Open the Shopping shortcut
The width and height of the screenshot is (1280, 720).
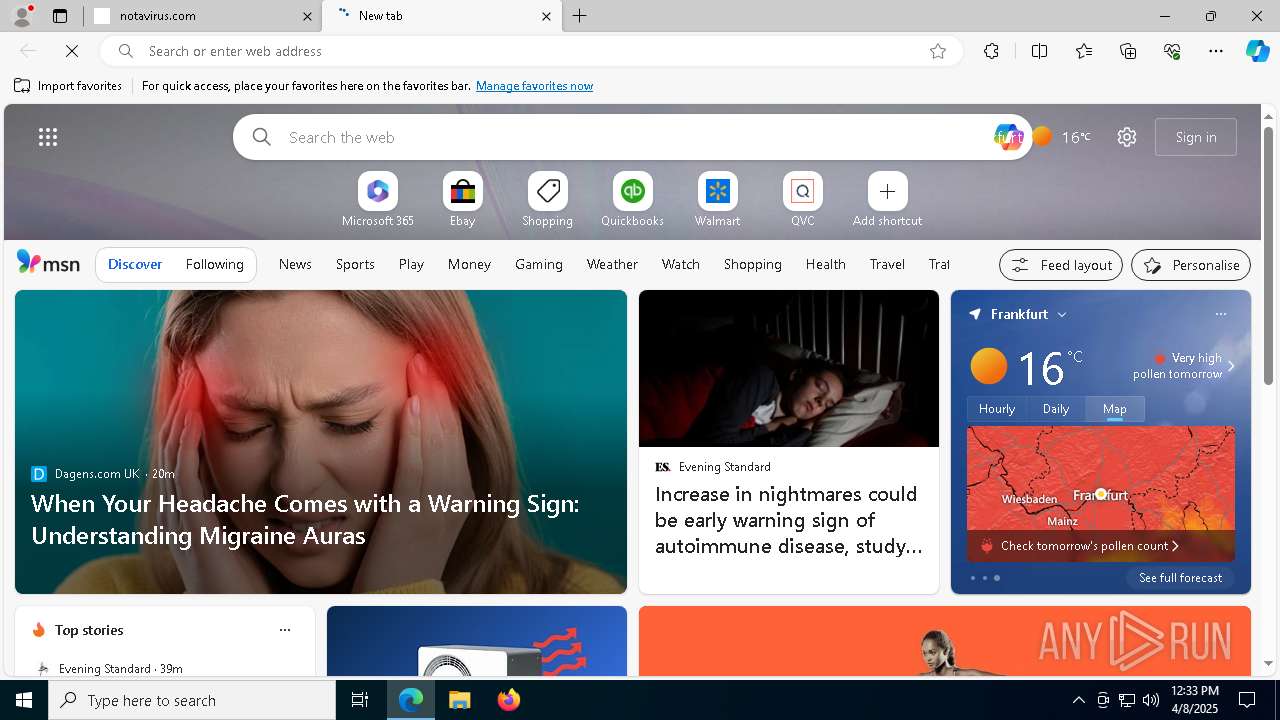coord(547,200)
